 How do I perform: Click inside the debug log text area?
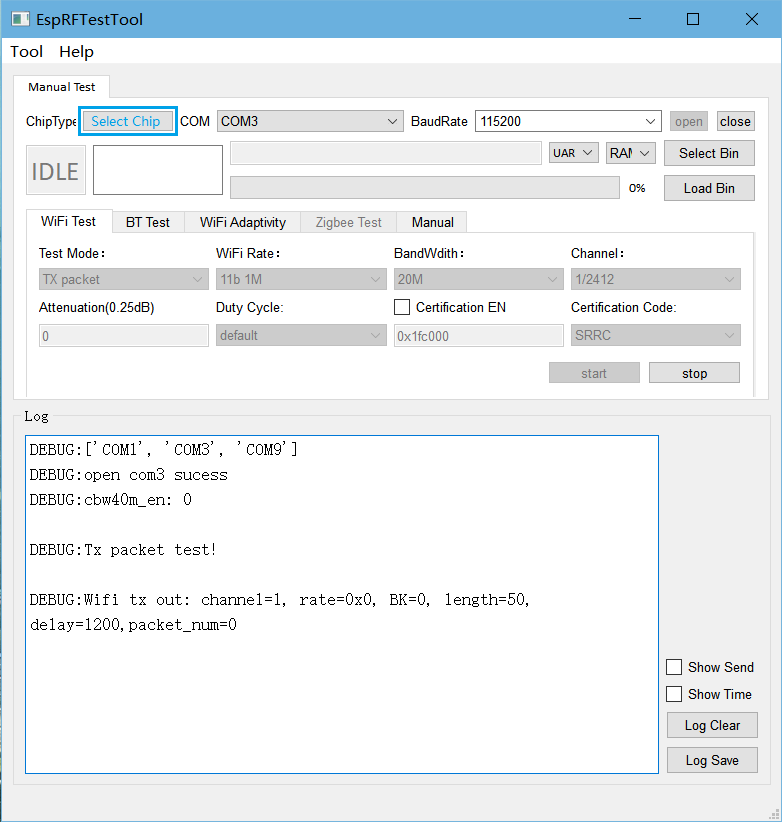341,700
